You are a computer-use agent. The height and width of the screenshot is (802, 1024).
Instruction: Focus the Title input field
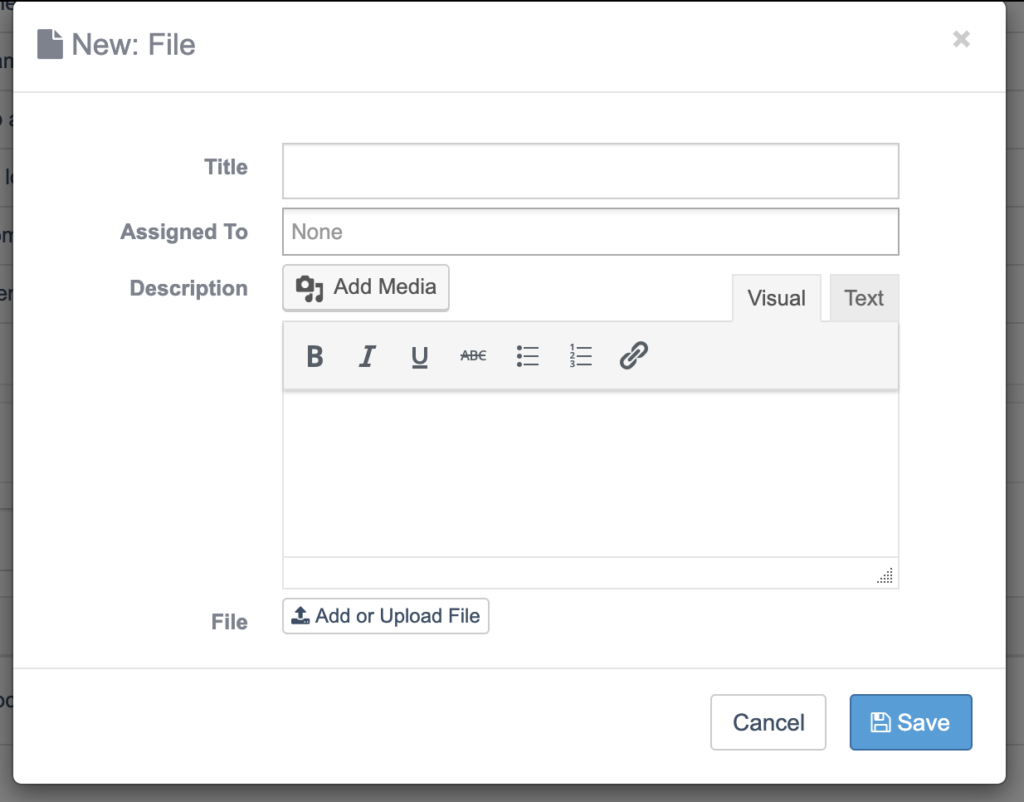pyautogui.click(x=590, y=170)
